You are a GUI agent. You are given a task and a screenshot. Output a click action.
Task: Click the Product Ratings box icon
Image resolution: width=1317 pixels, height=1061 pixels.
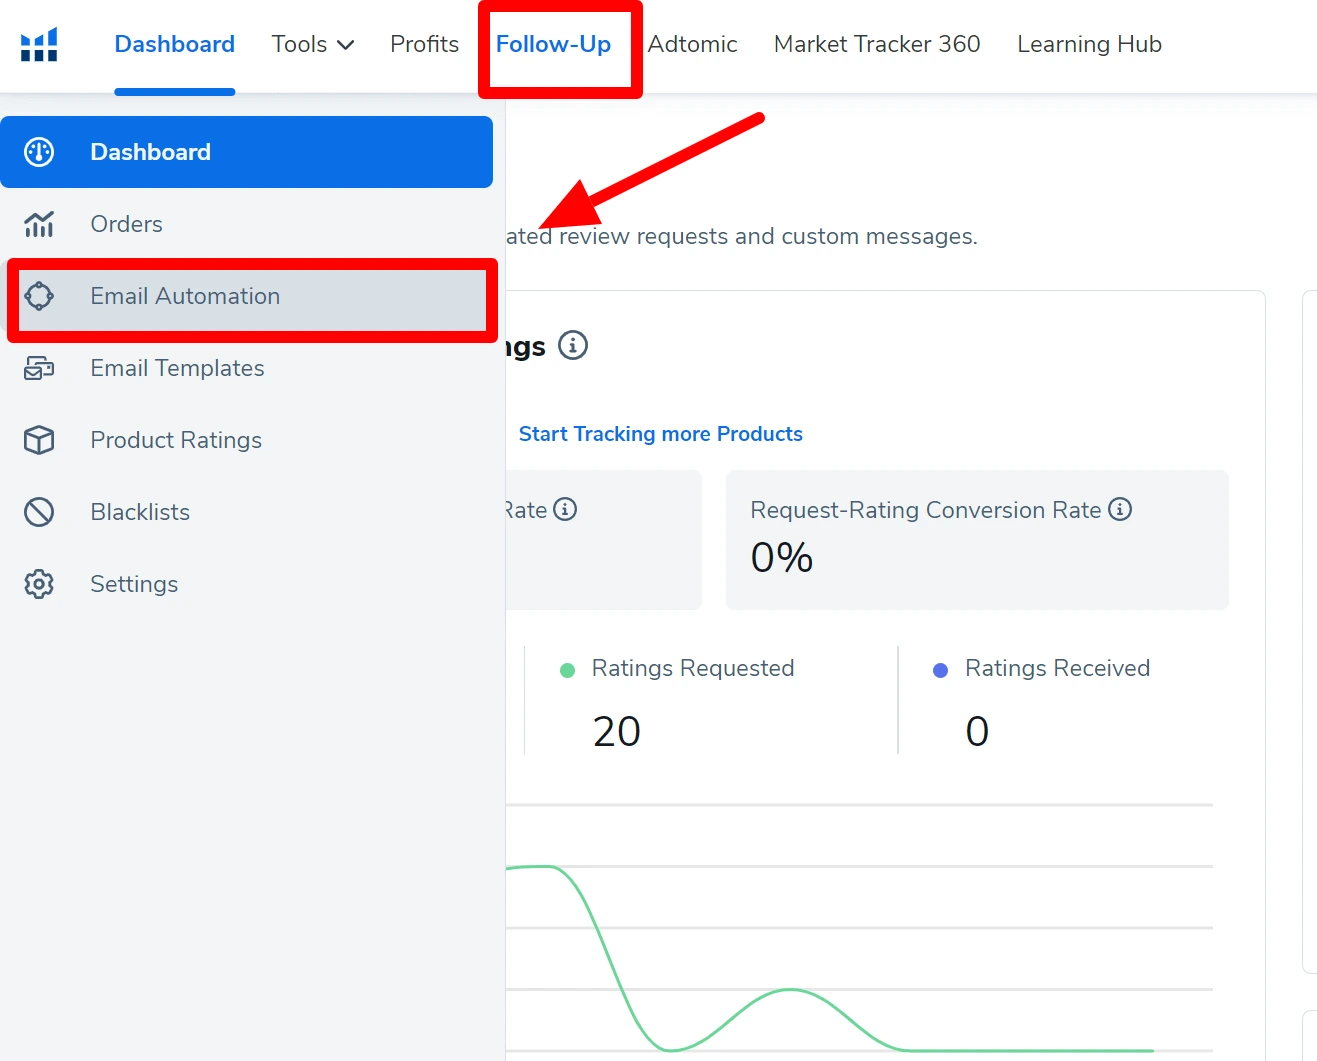[x=39, y=440]
